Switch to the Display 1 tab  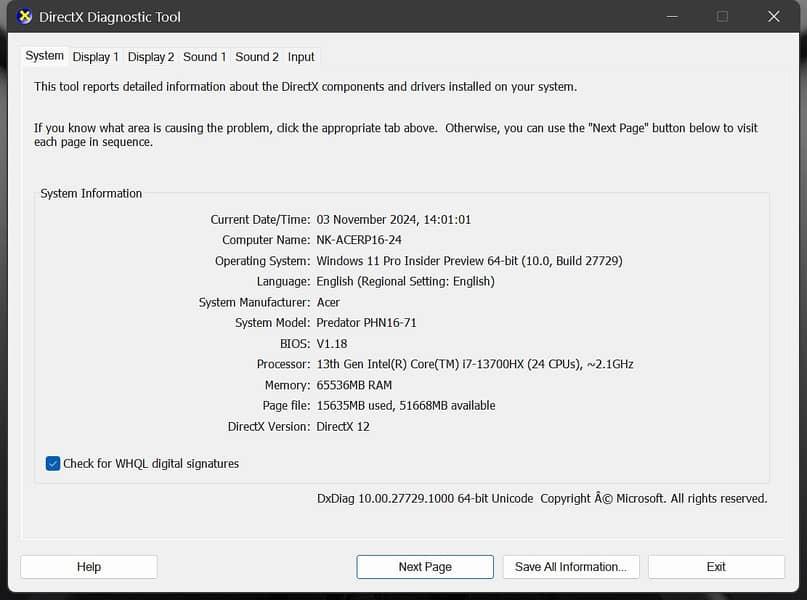[x=95, y=57]
